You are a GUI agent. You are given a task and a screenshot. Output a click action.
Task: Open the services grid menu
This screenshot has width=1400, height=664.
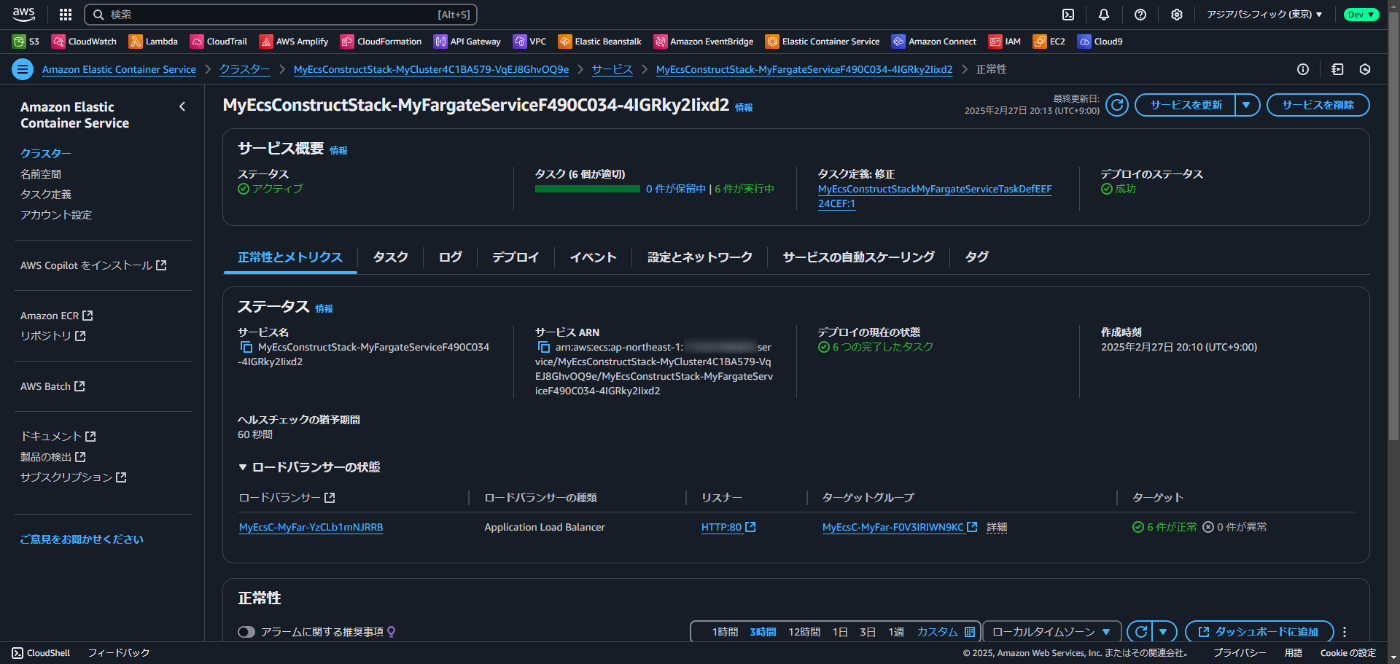pos(66,15)
